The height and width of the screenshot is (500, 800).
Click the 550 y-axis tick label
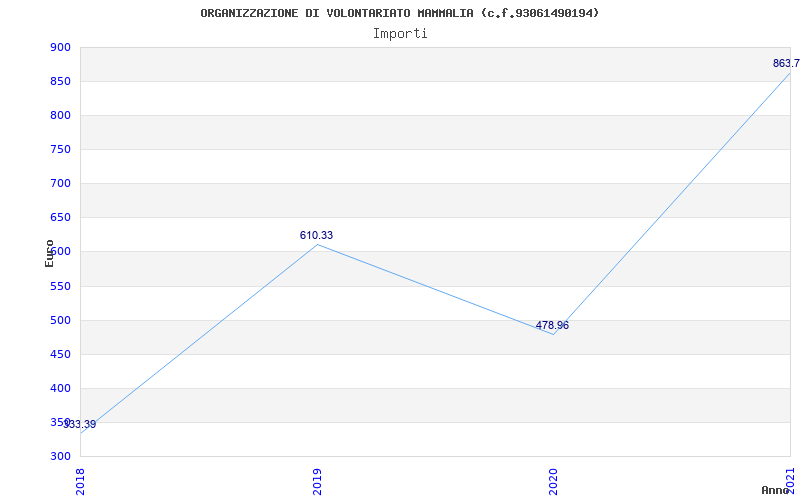[x=60, y=286]
